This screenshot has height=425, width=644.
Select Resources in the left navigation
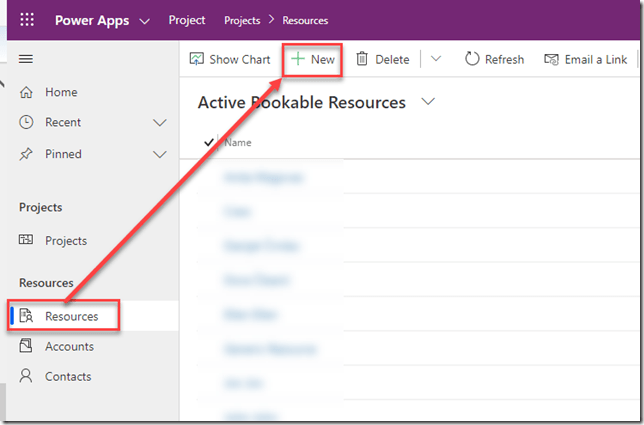(71, 316)
